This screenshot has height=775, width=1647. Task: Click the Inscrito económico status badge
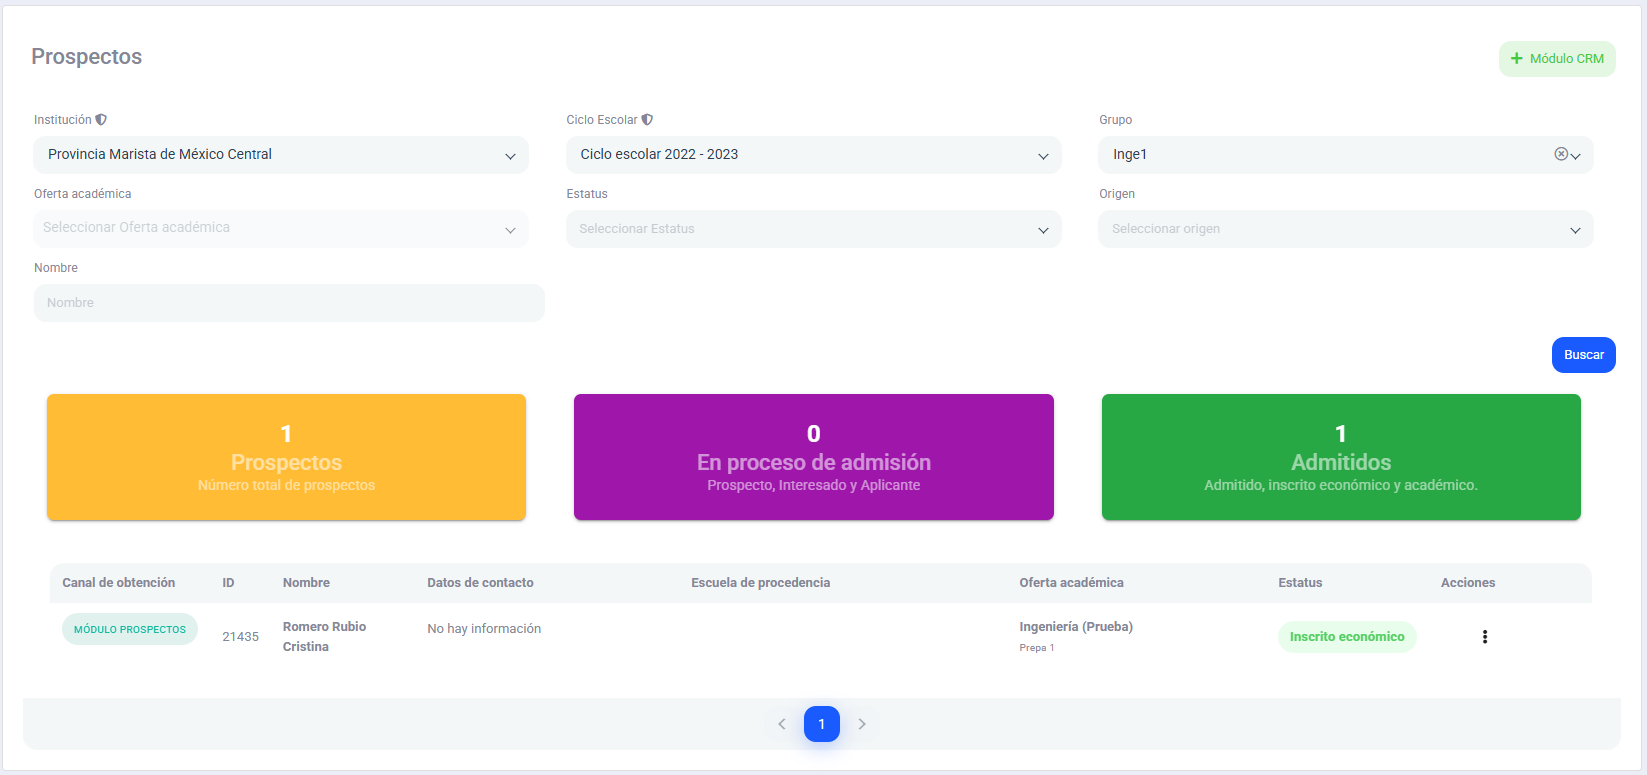click(x=1346, y=637)
